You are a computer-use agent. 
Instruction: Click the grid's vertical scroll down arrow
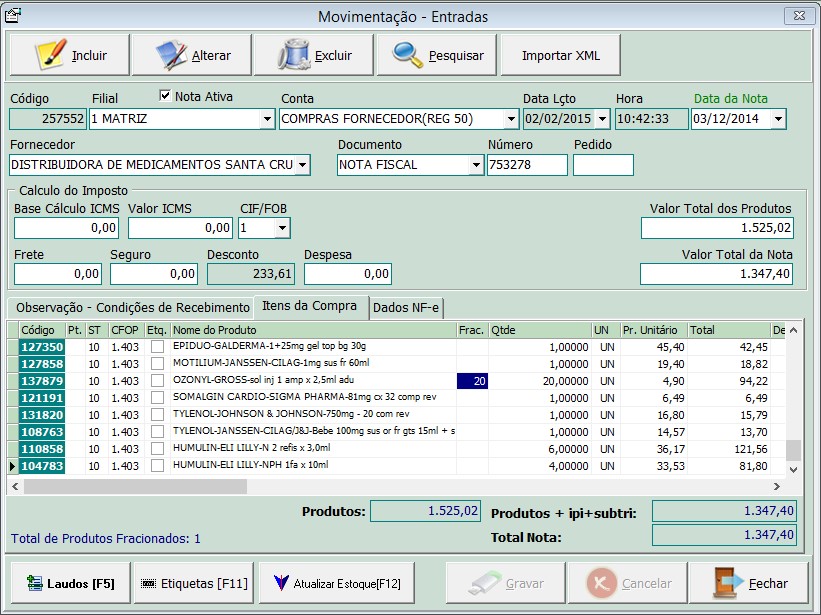coord(793,469)
